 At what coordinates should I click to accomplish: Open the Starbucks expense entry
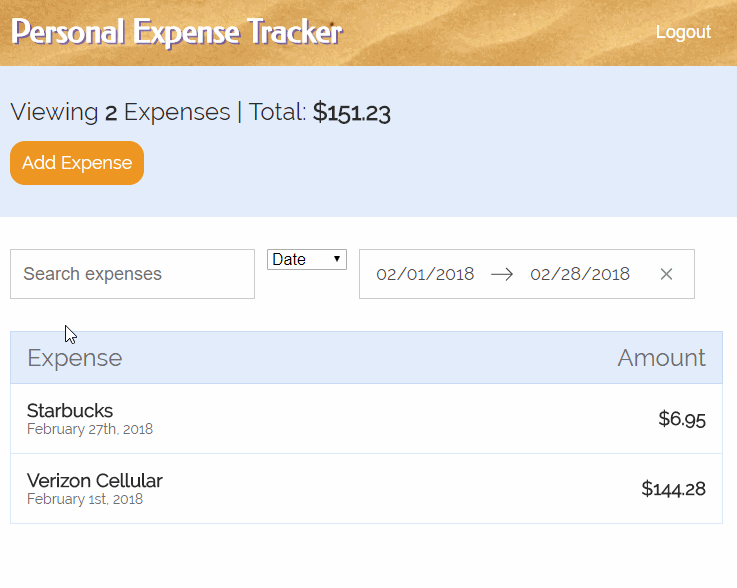click(x=366, y=419)
